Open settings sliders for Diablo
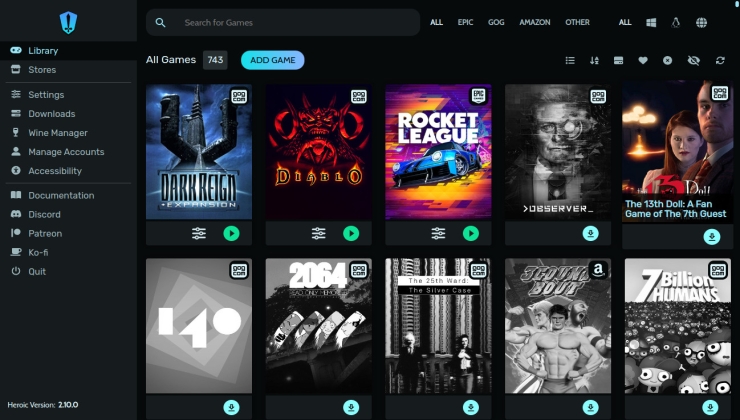The width and height of the screenshot is (740, 420). [319, 233]
